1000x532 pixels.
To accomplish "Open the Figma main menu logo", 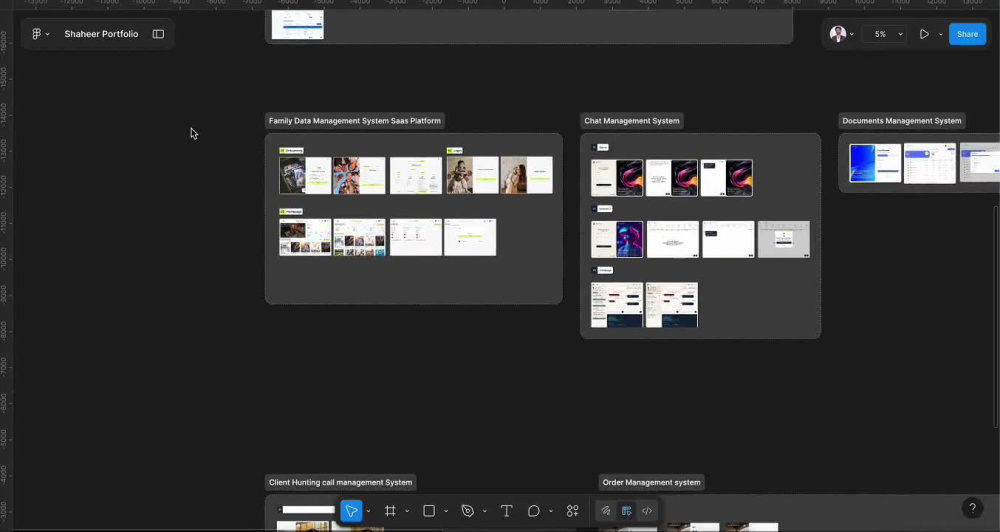I will point(36,34).
